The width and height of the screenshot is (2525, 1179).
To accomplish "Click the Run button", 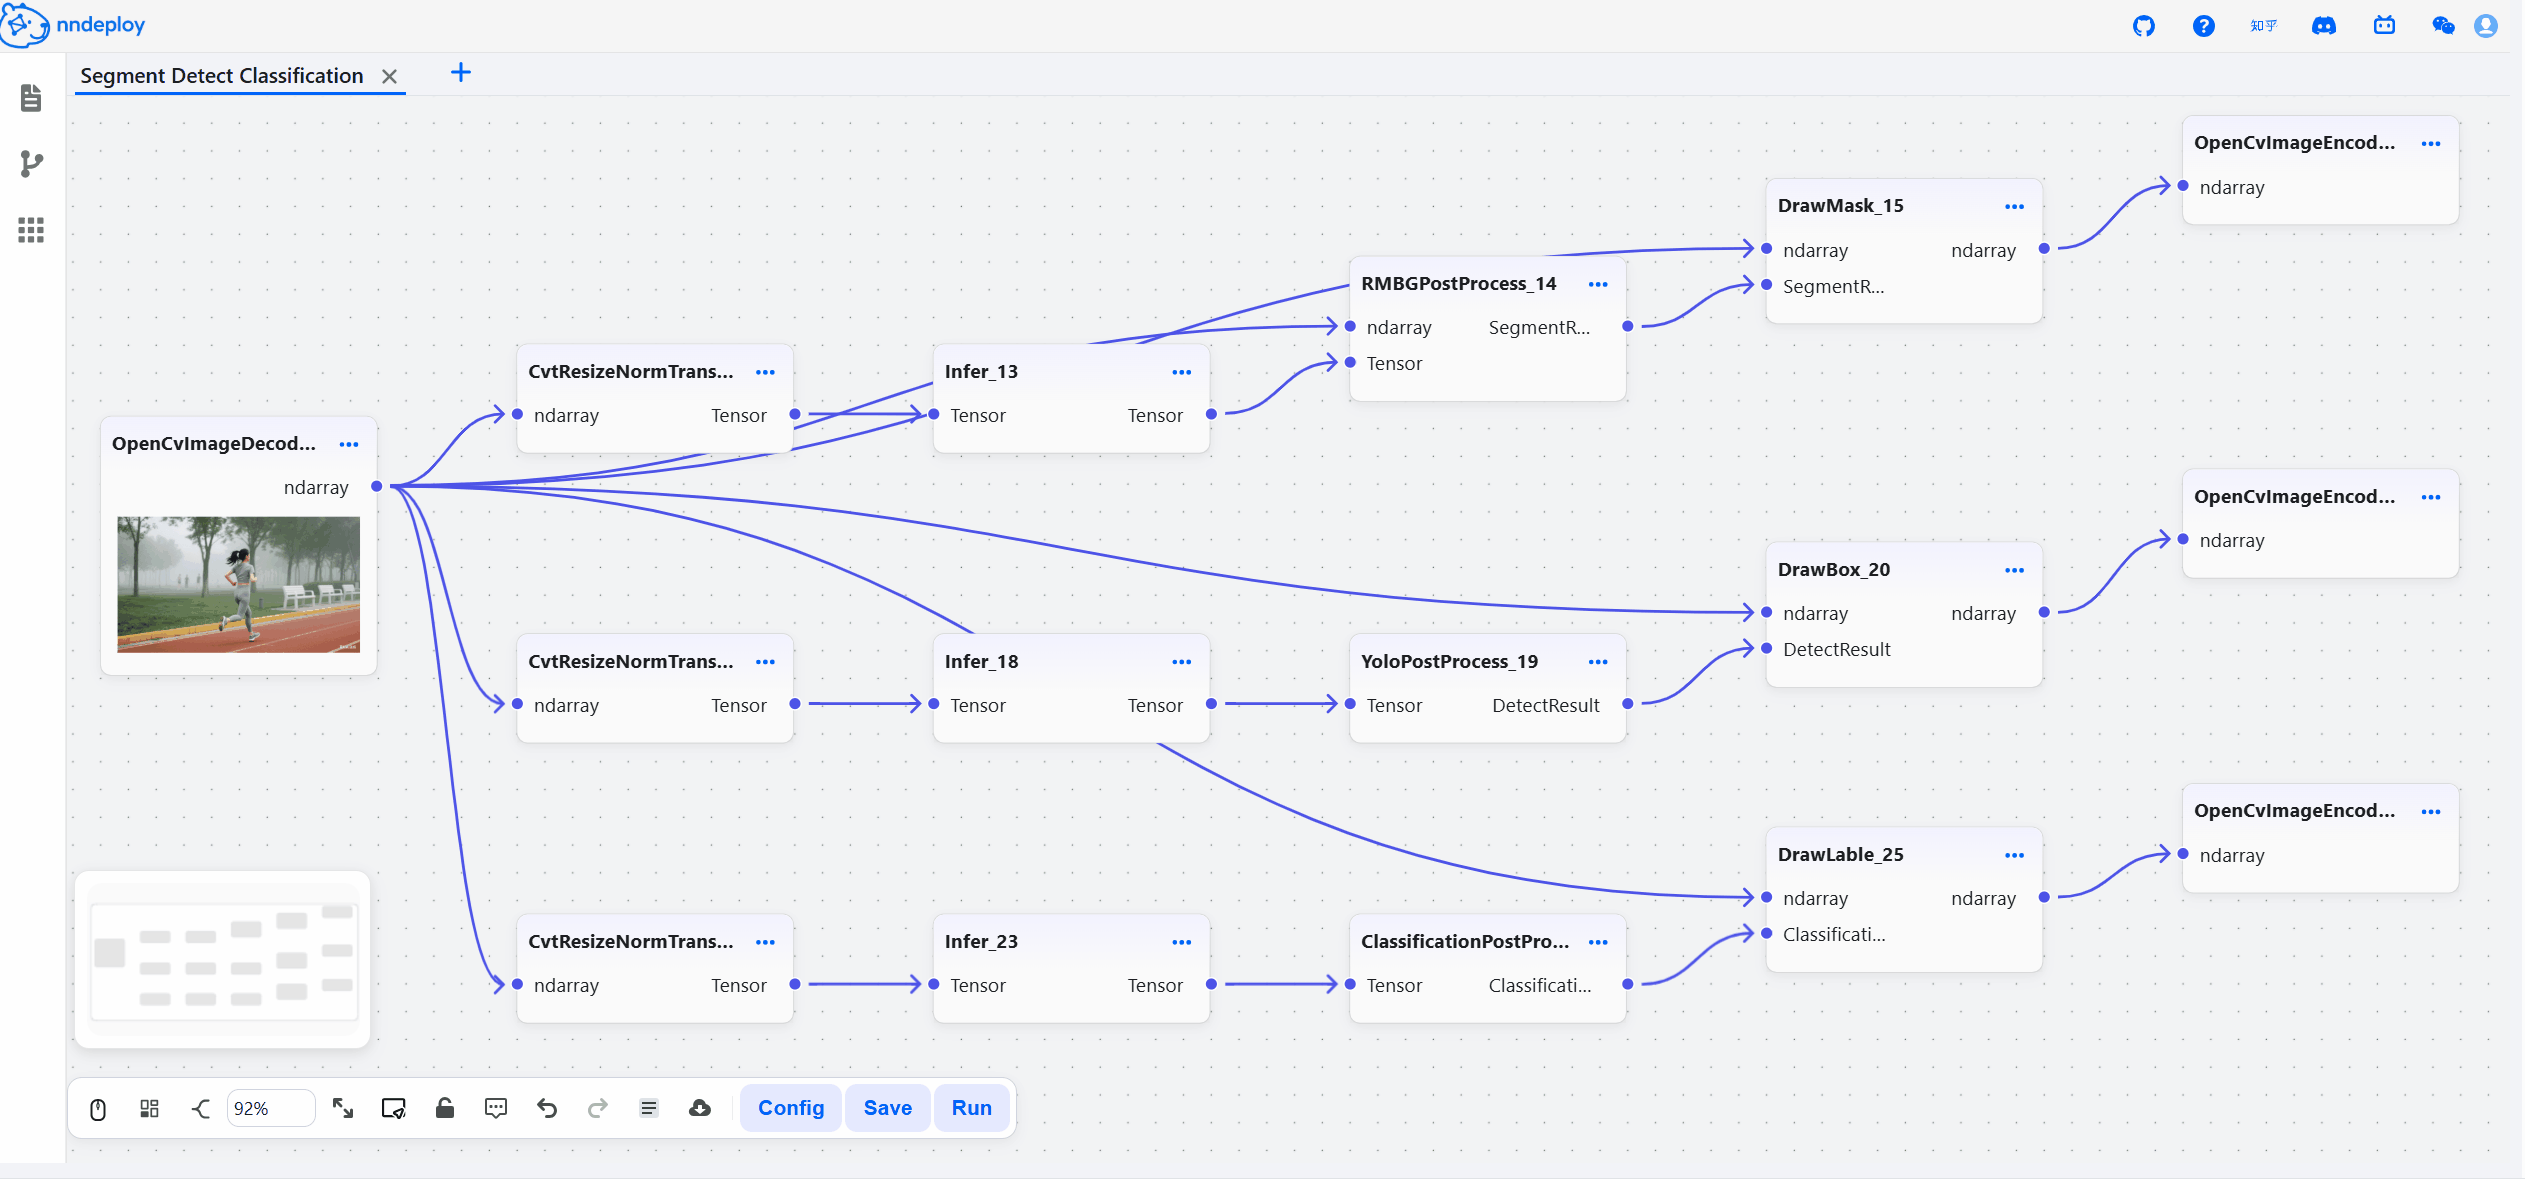I will click(x=971, y=1108).
